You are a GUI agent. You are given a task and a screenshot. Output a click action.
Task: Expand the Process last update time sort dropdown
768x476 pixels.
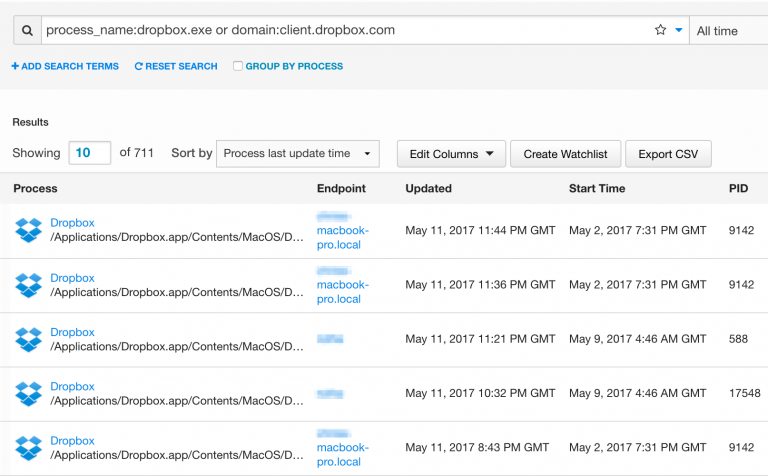pos(297,153)
